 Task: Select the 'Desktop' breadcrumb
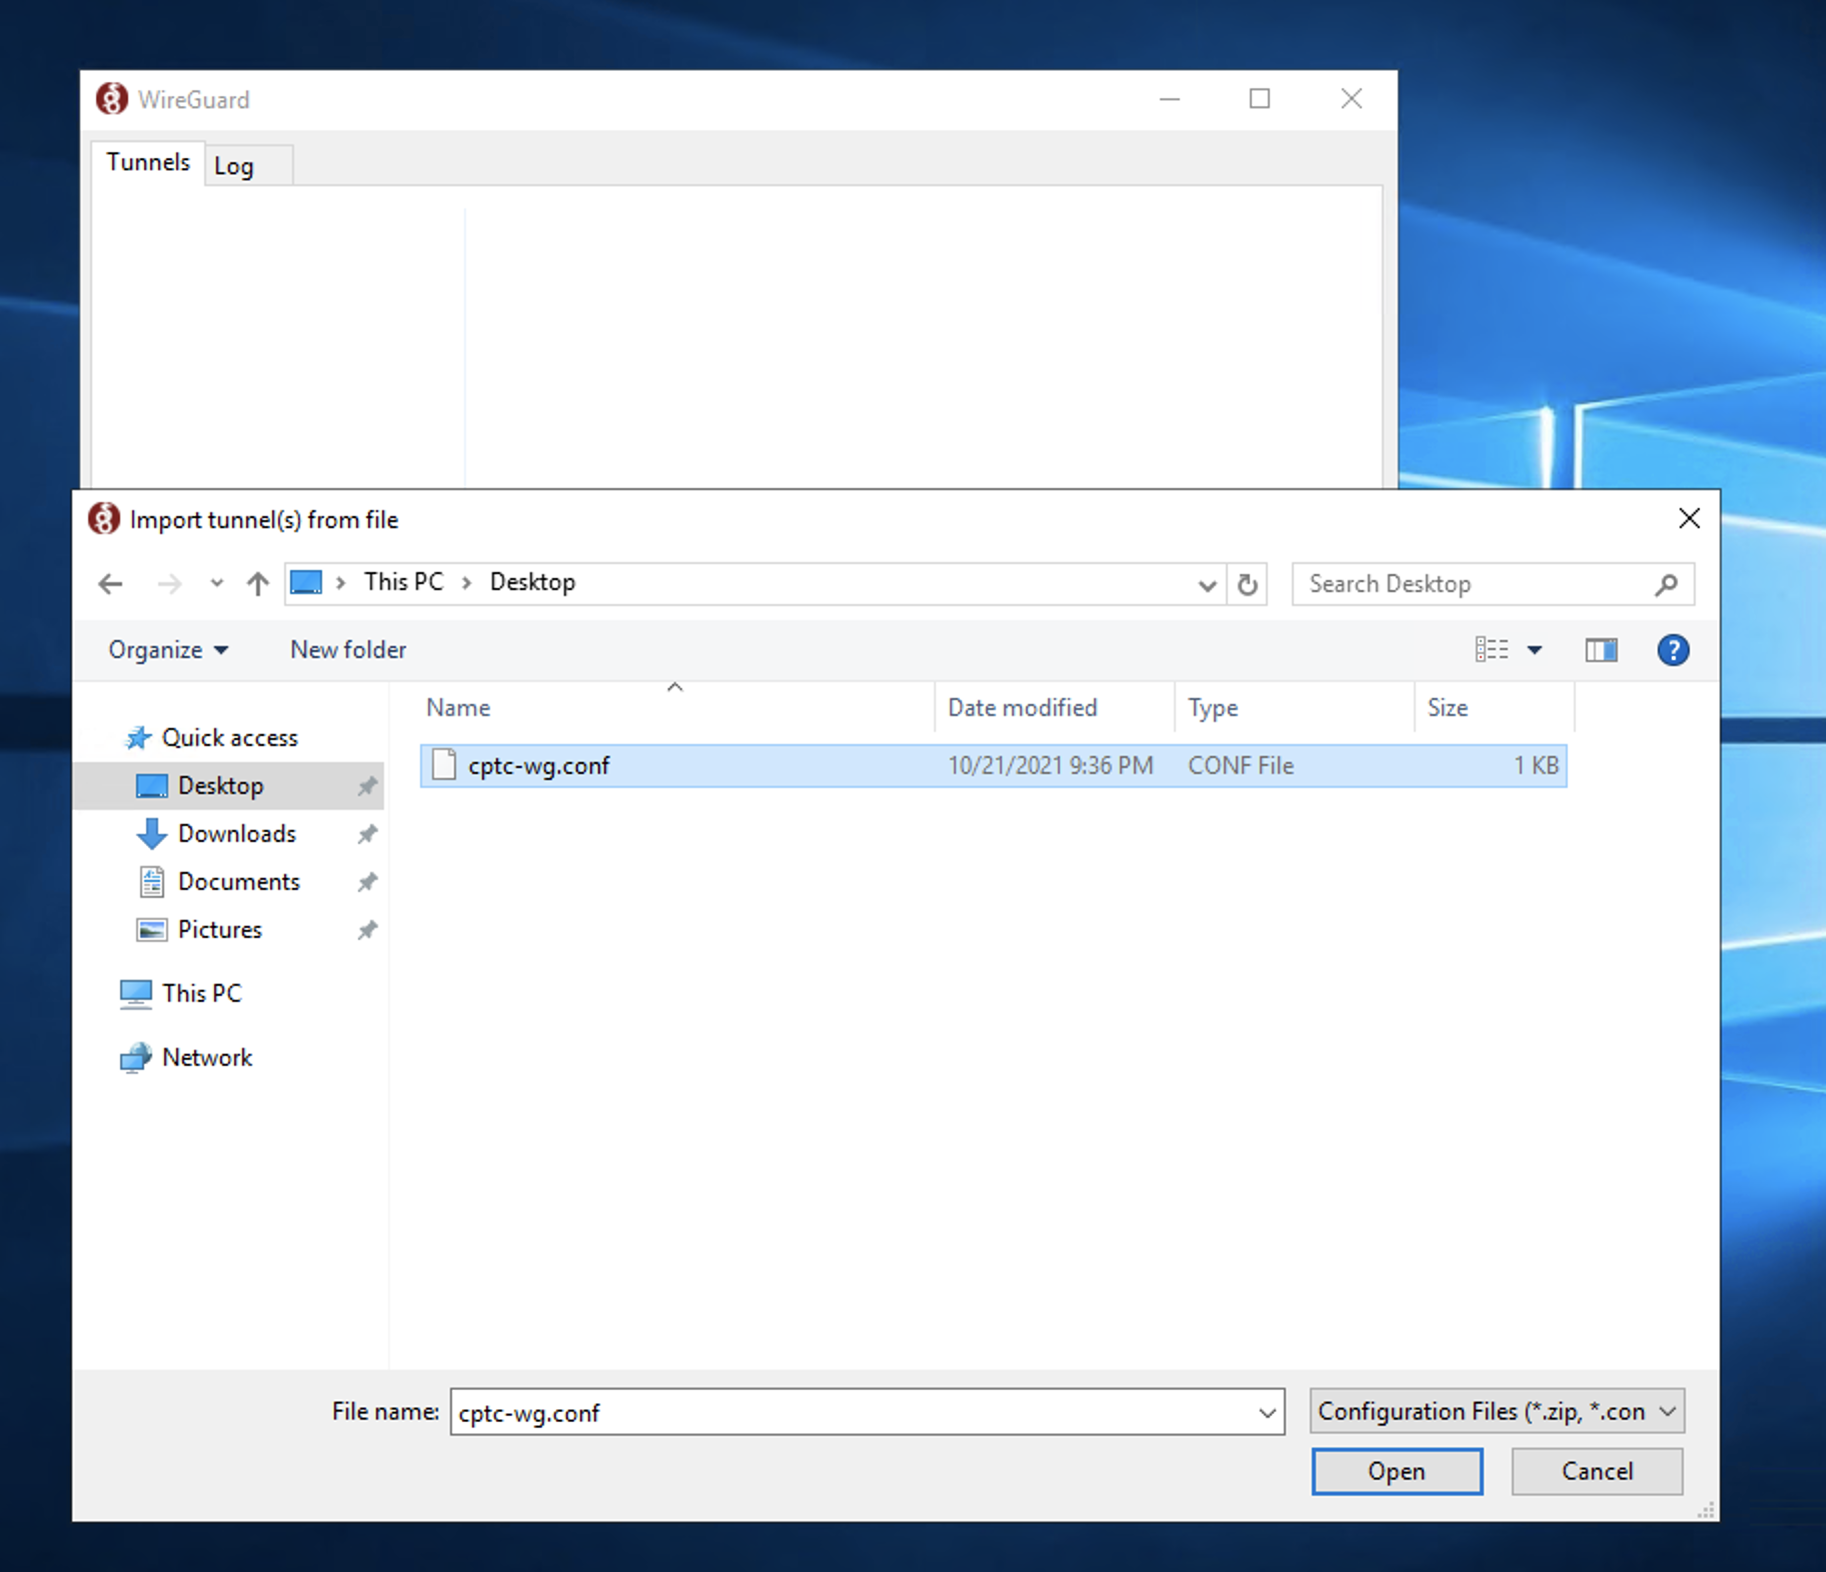coord(532,582)
